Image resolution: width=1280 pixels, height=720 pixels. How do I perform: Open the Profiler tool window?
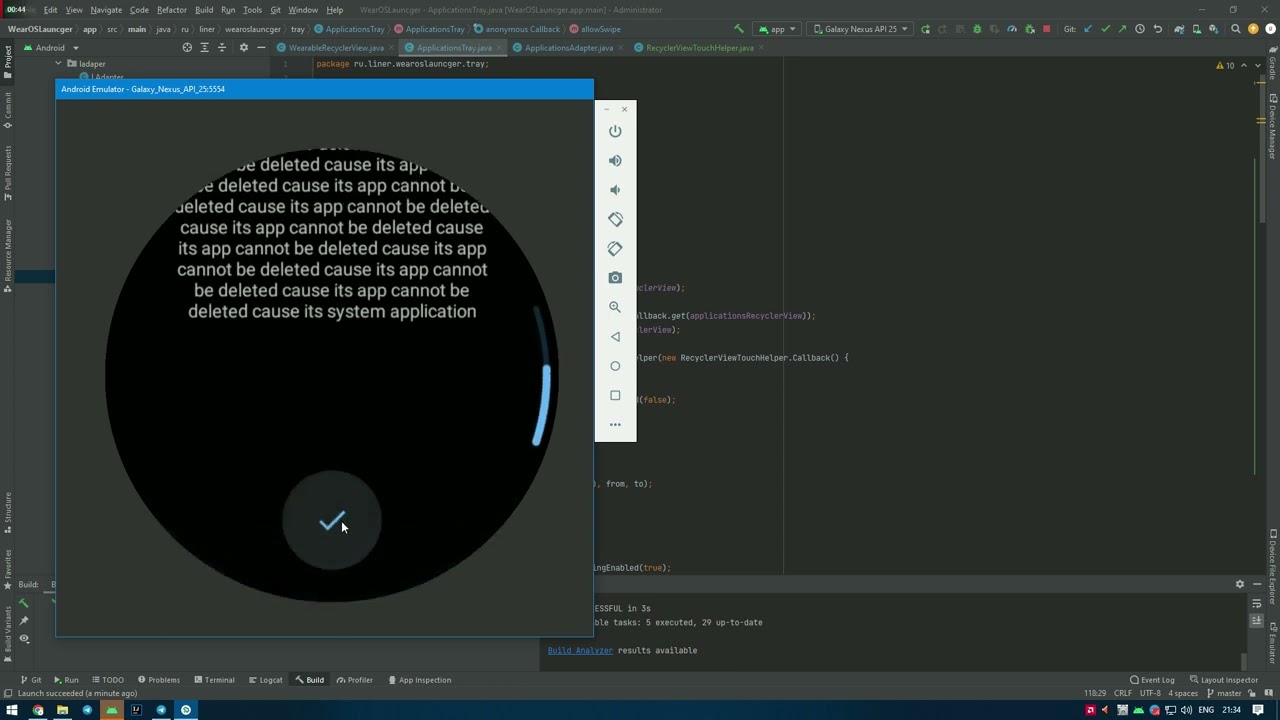pos(355,680)
